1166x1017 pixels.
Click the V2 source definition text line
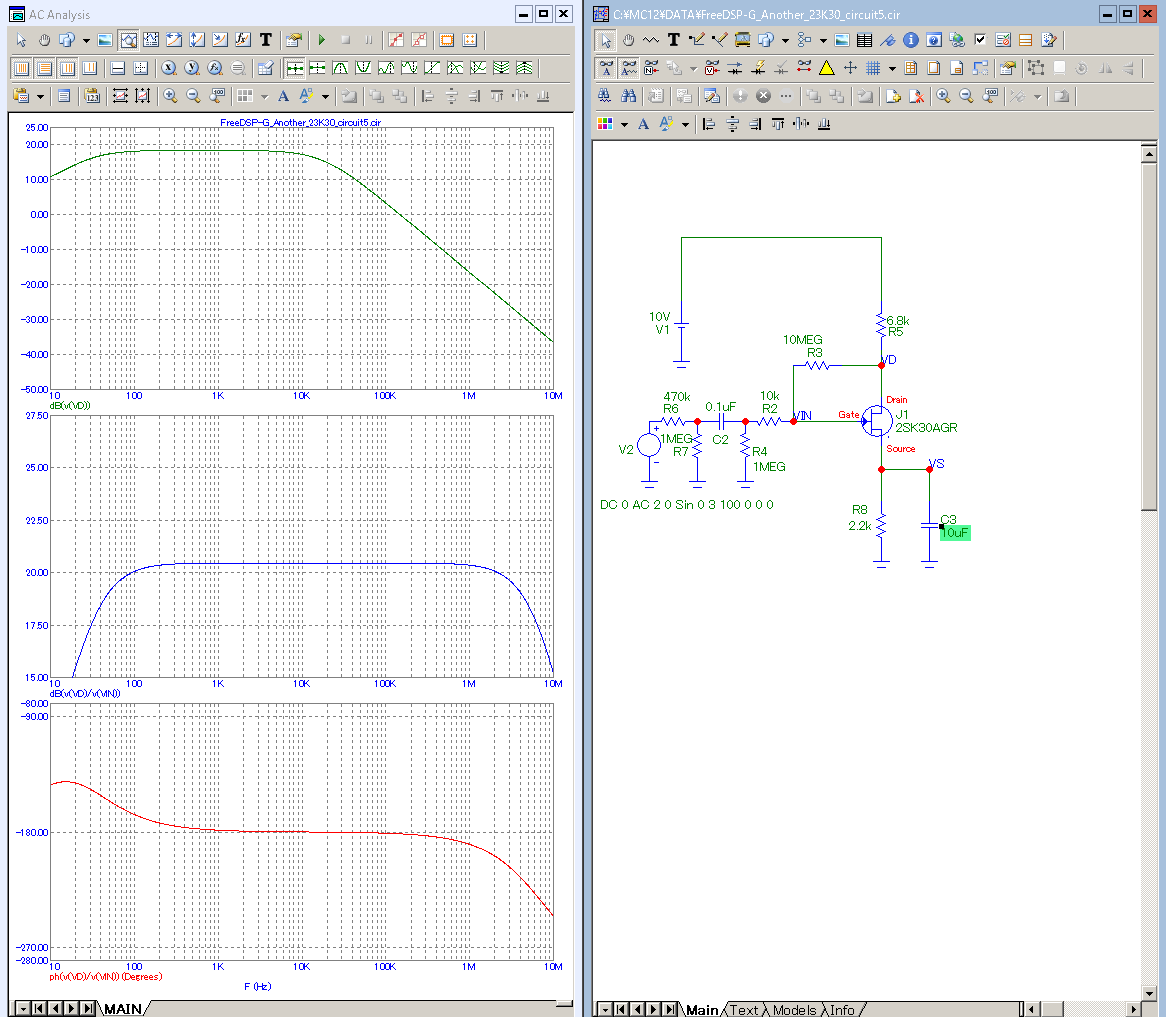[x=686, y=505]
